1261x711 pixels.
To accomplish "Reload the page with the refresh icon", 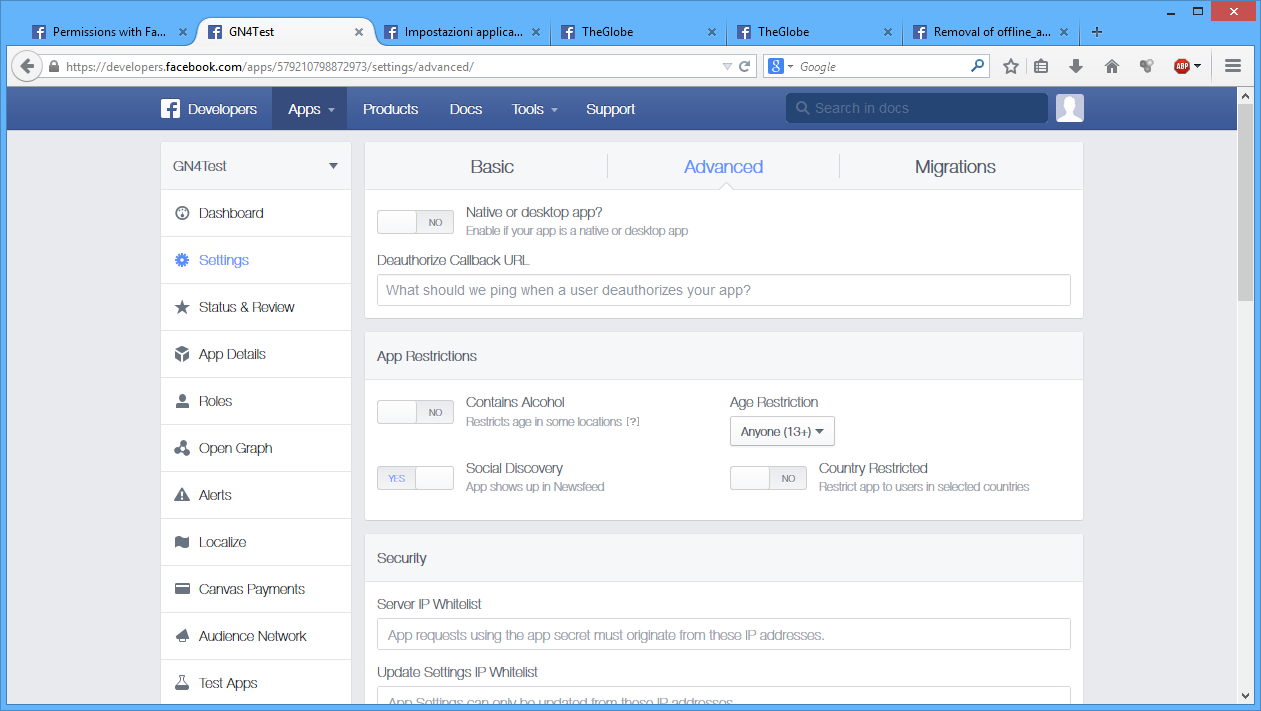I will [744, 67].
